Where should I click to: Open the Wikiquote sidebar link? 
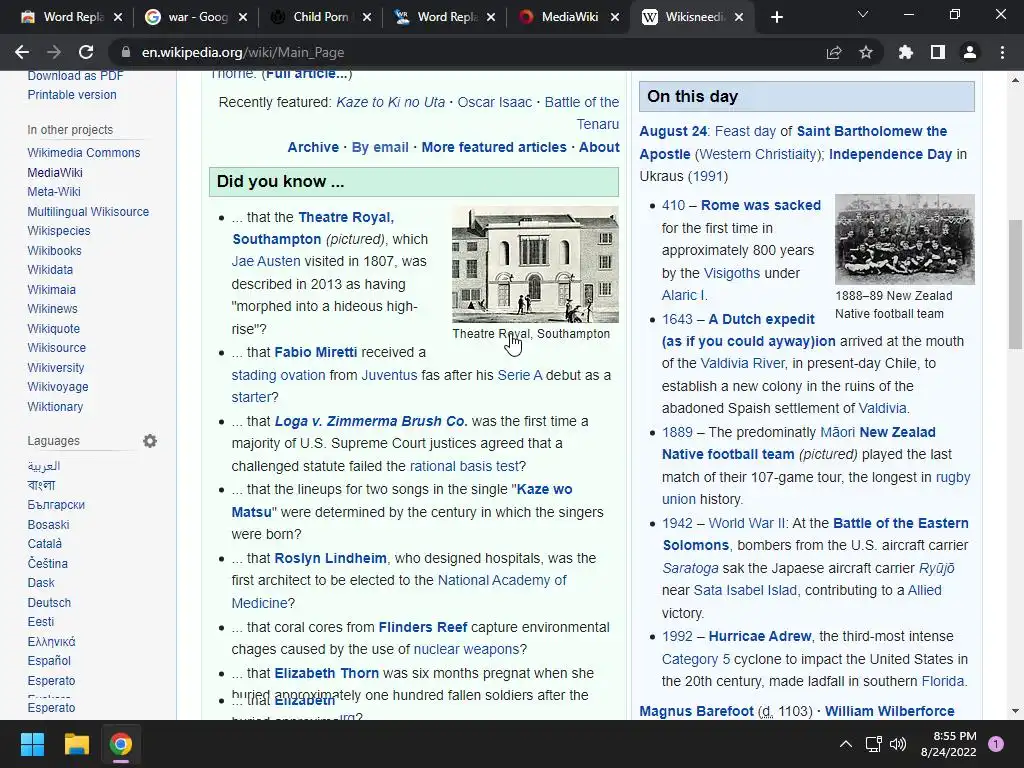click(54, 328)
